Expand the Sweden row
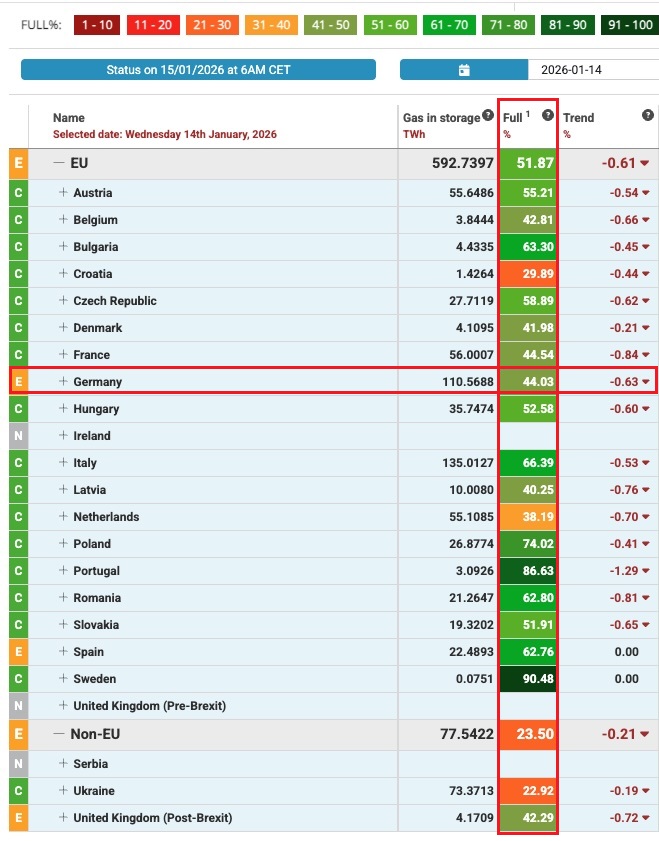659x841 pixels. click(63, 678)
